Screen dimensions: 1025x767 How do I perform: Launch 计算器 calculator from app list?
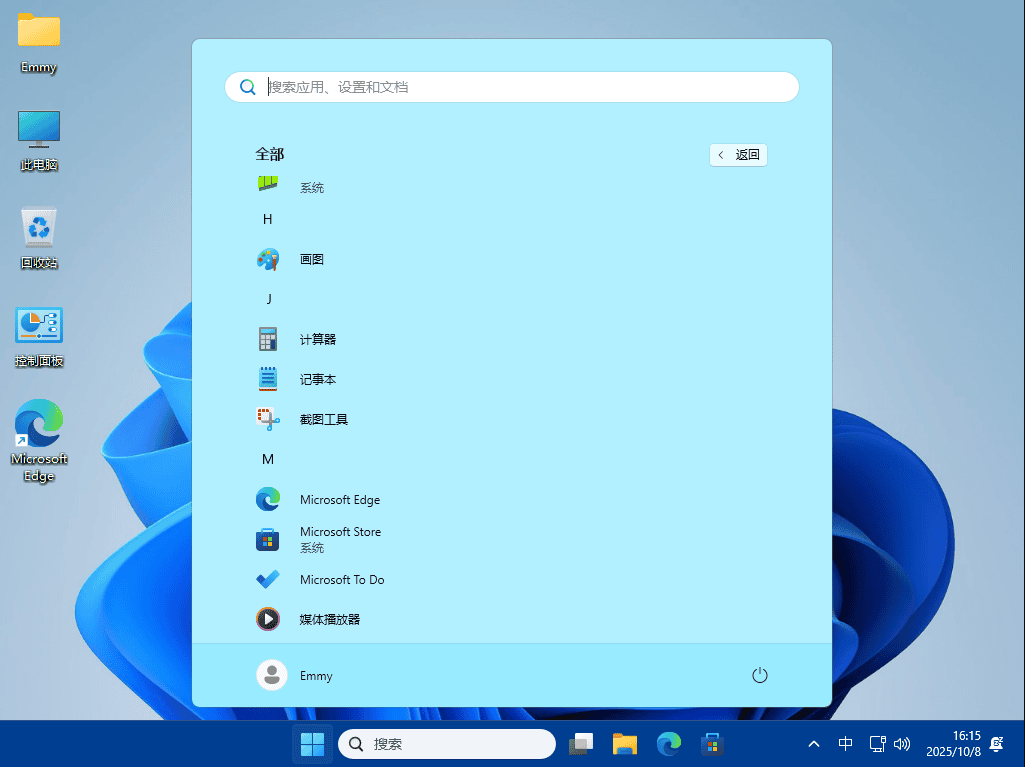(x=317, y=339)
